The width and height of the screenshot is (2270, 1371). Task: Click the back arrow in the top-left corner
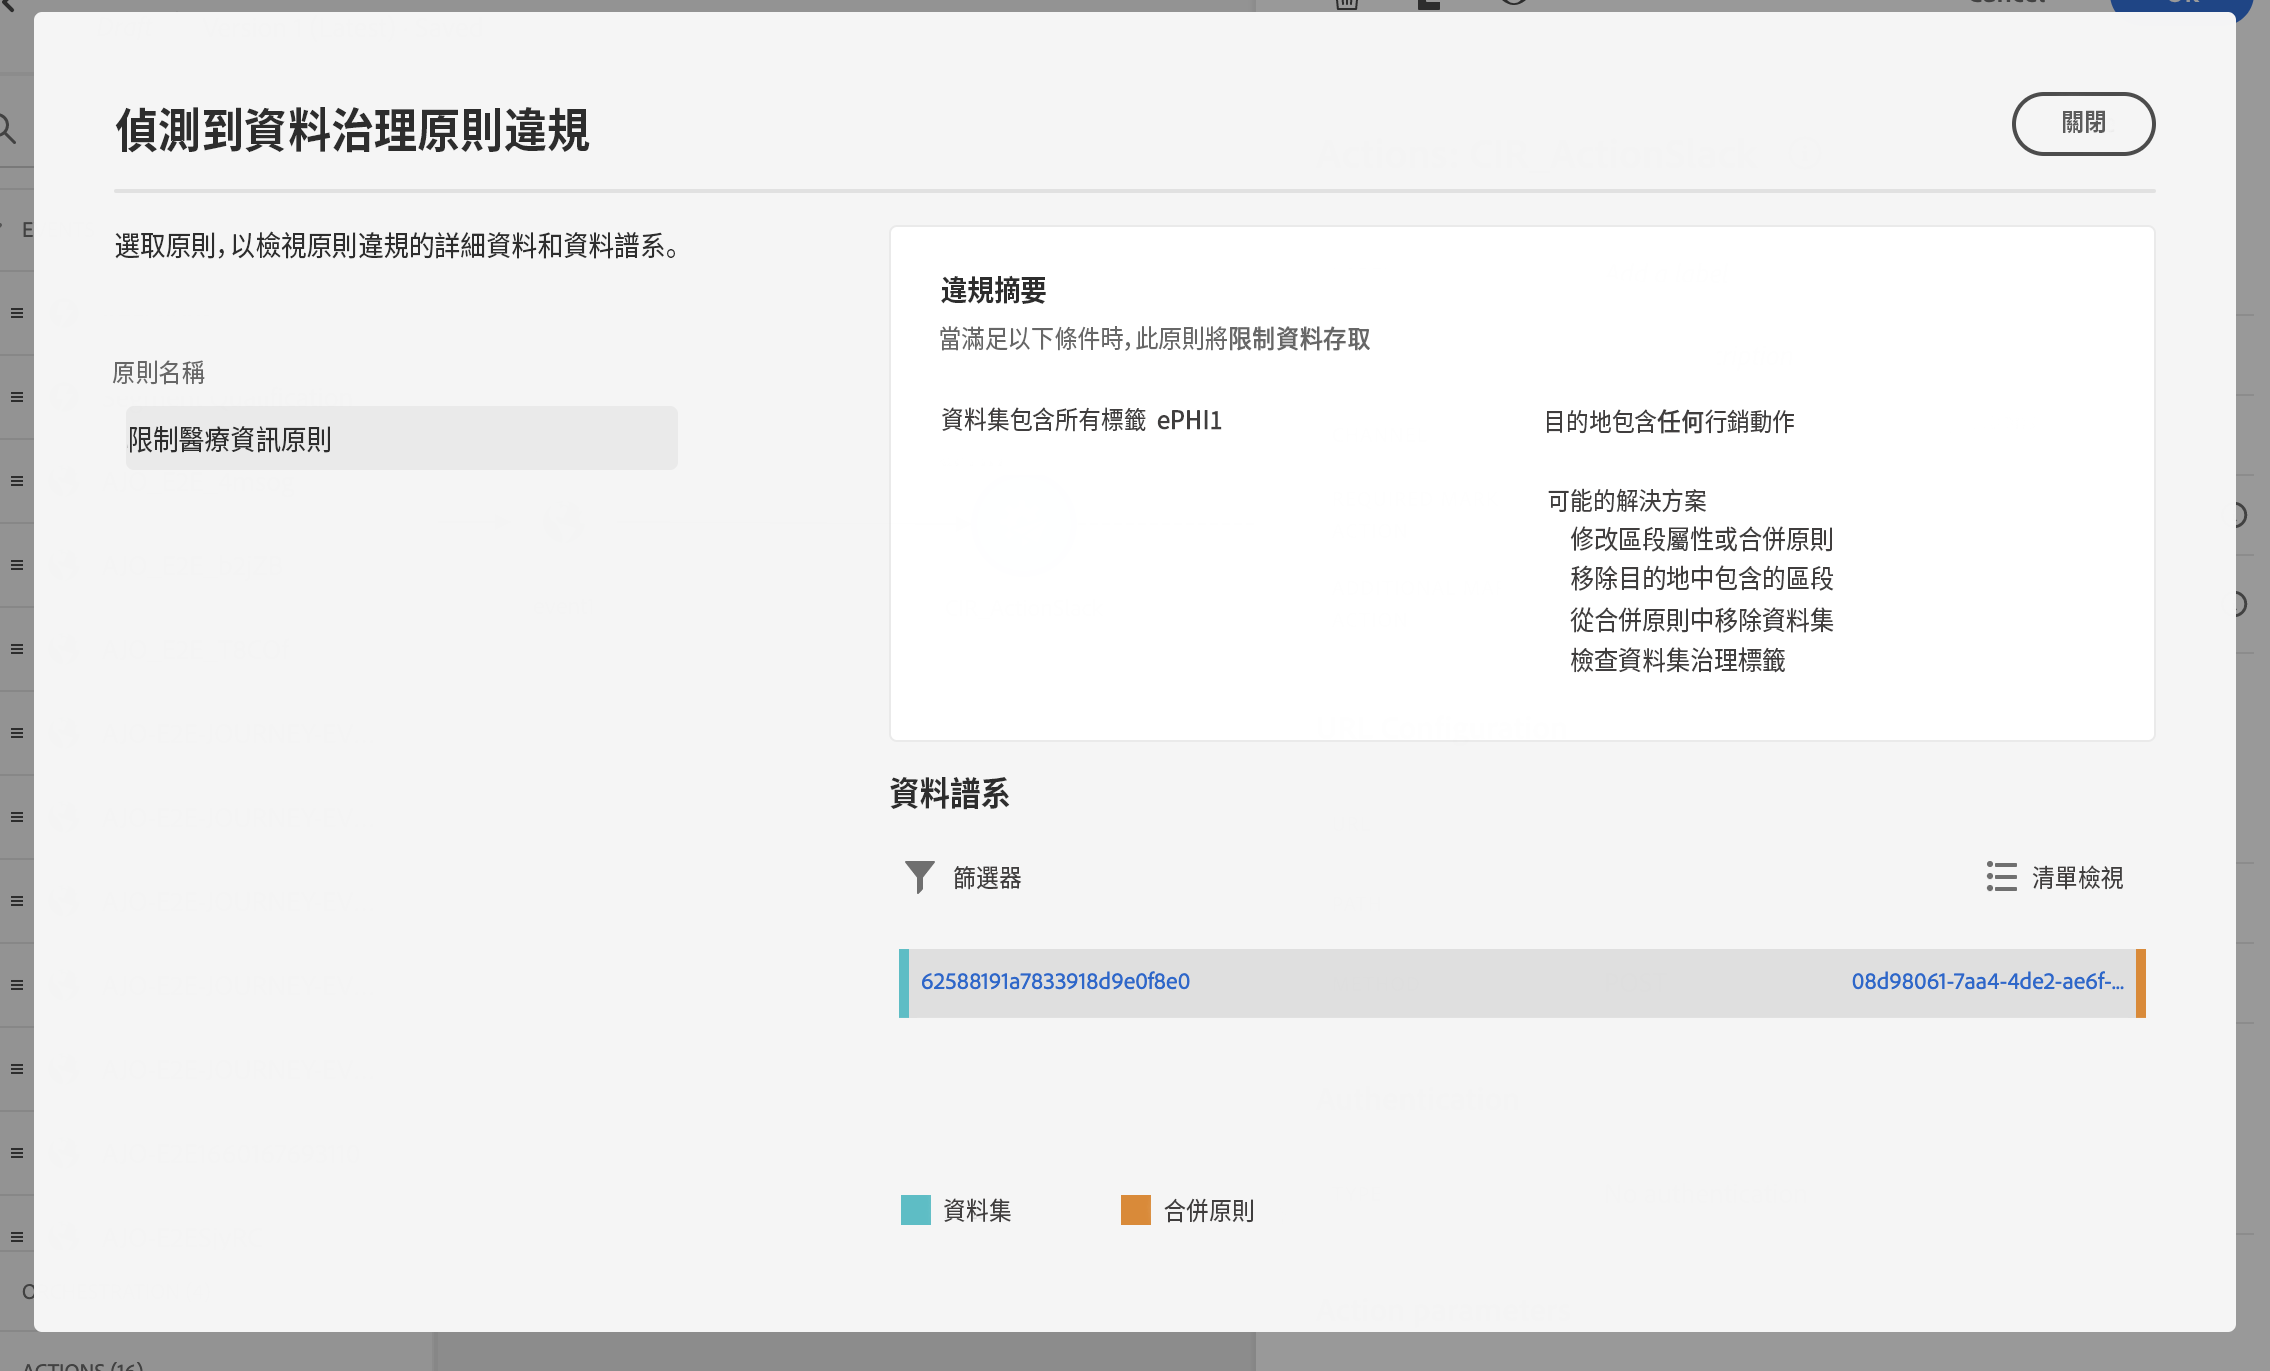(8, 4)
